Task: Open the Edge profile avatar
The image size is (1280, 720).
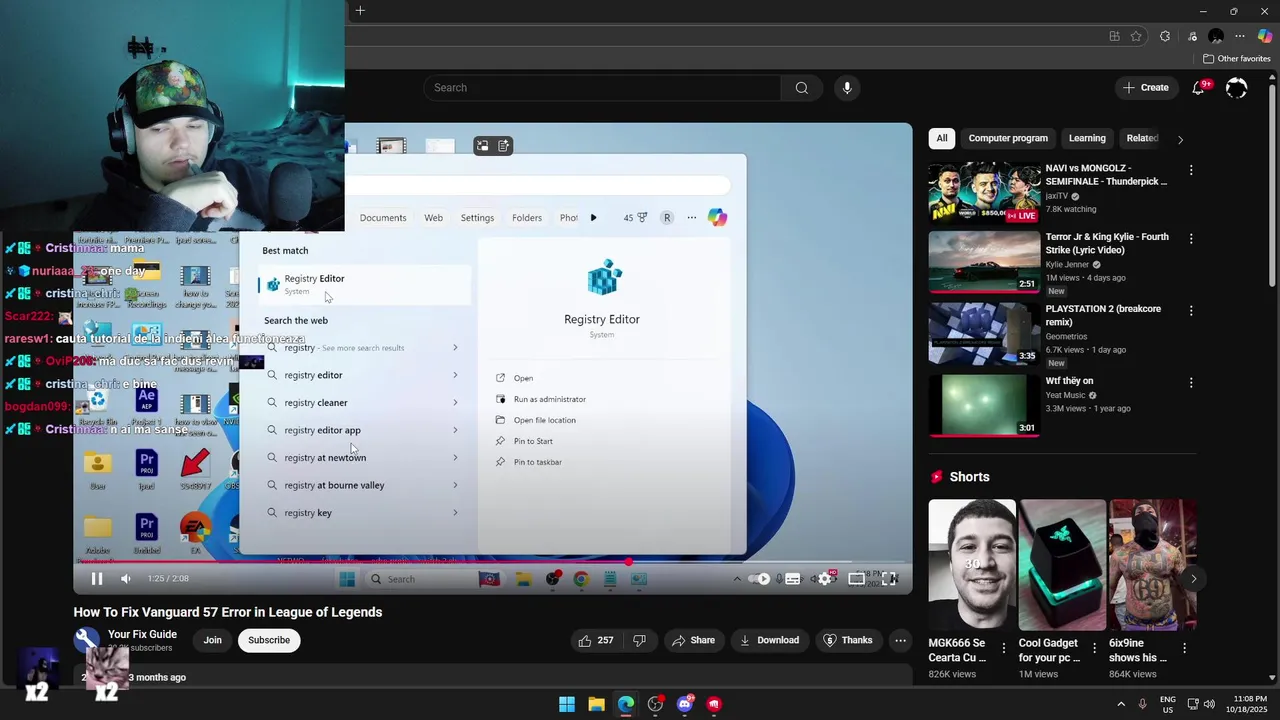Action: click(x=1216, y=36)
